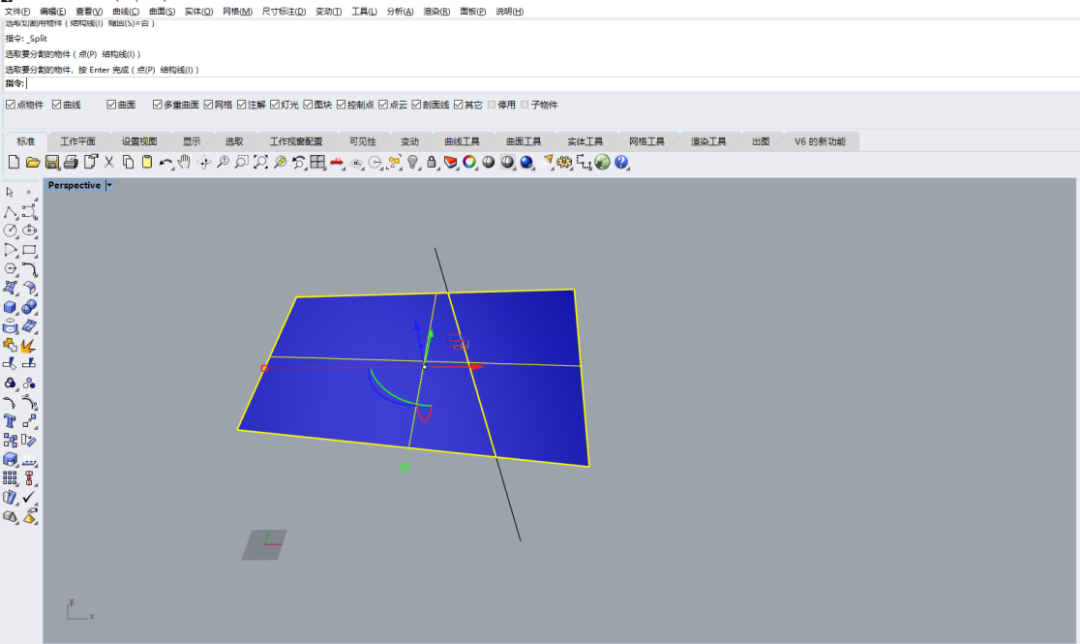Click the lock objects padlock icon

tap(431, 162)
